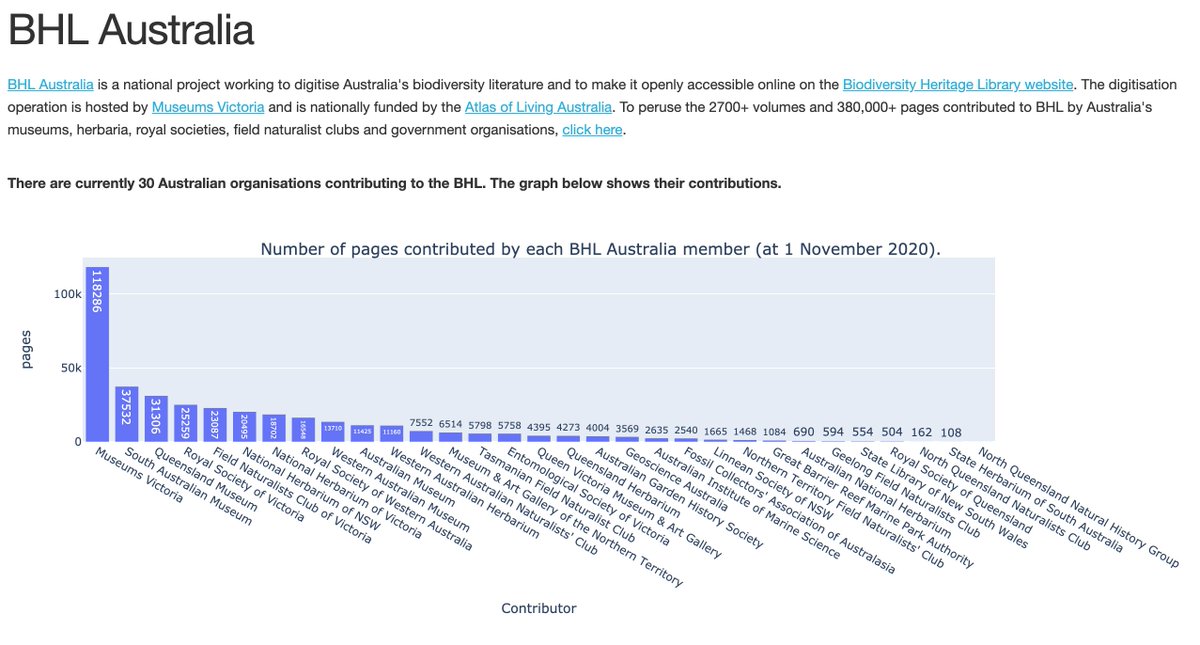Click the 162 value label

[923, 432]
